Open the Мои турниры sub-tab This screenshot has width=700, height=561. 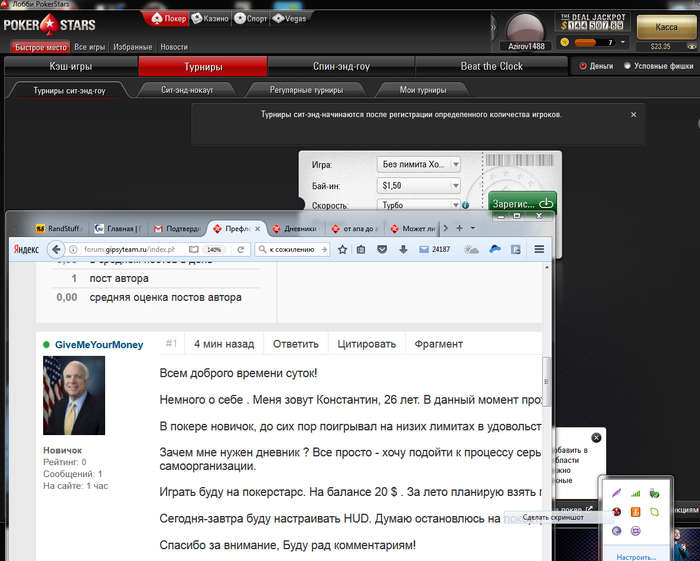point(422,90)
